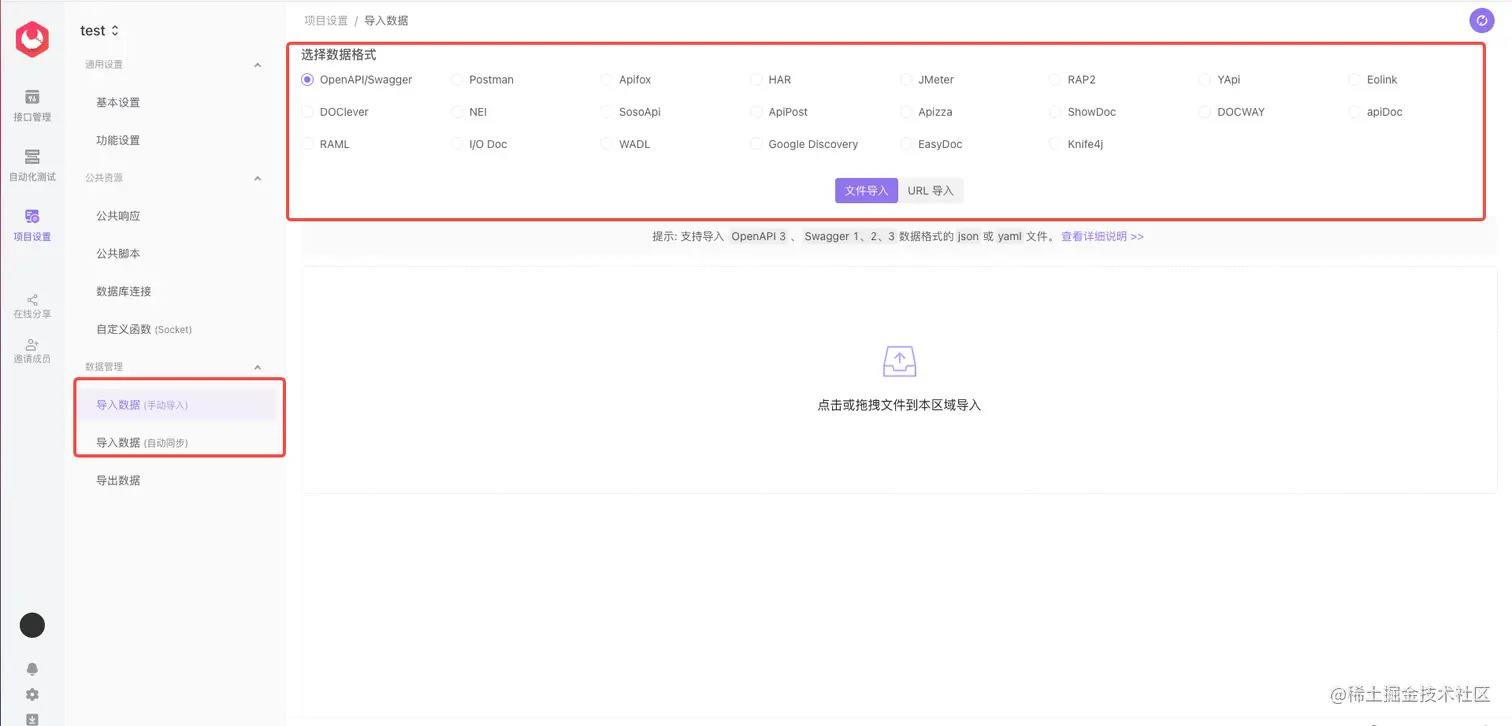The height and width of the screenshot is (726, 1512).
Task: Open the test project switcher dropdown
Action: (98, 30)
